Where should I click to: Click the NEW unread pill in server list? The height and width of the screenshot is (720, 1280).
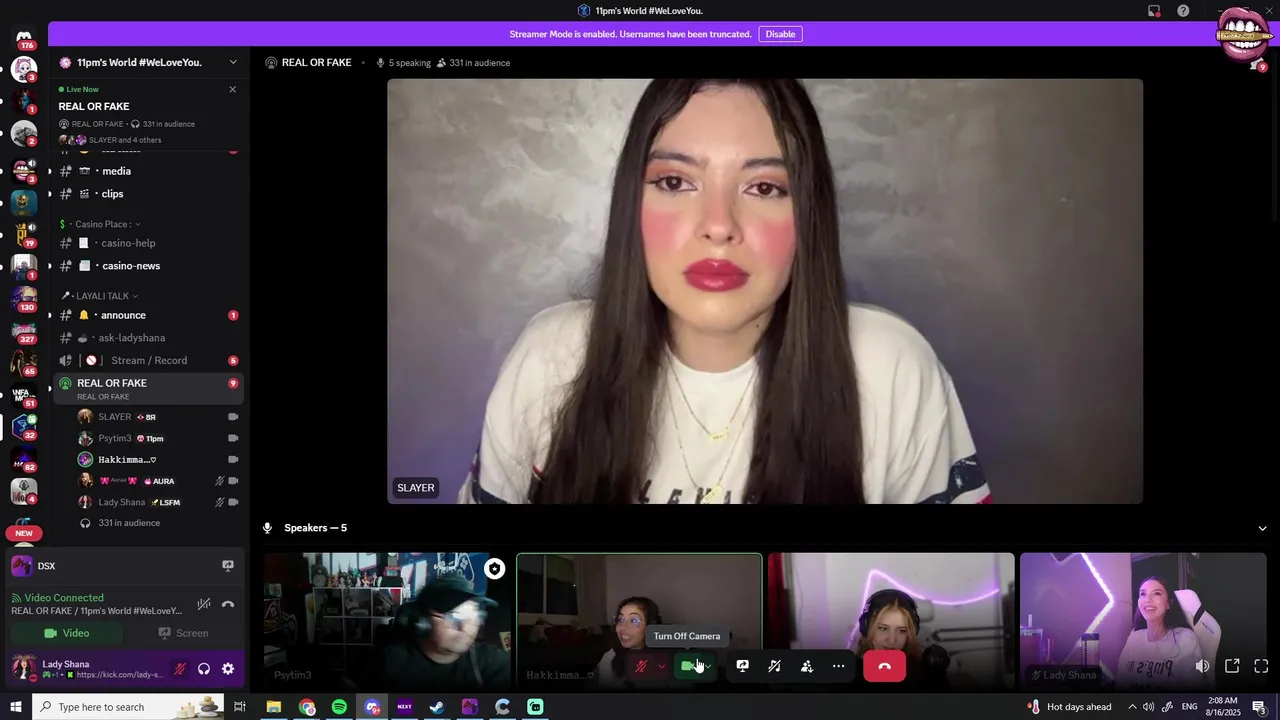[x=24, y=533]
